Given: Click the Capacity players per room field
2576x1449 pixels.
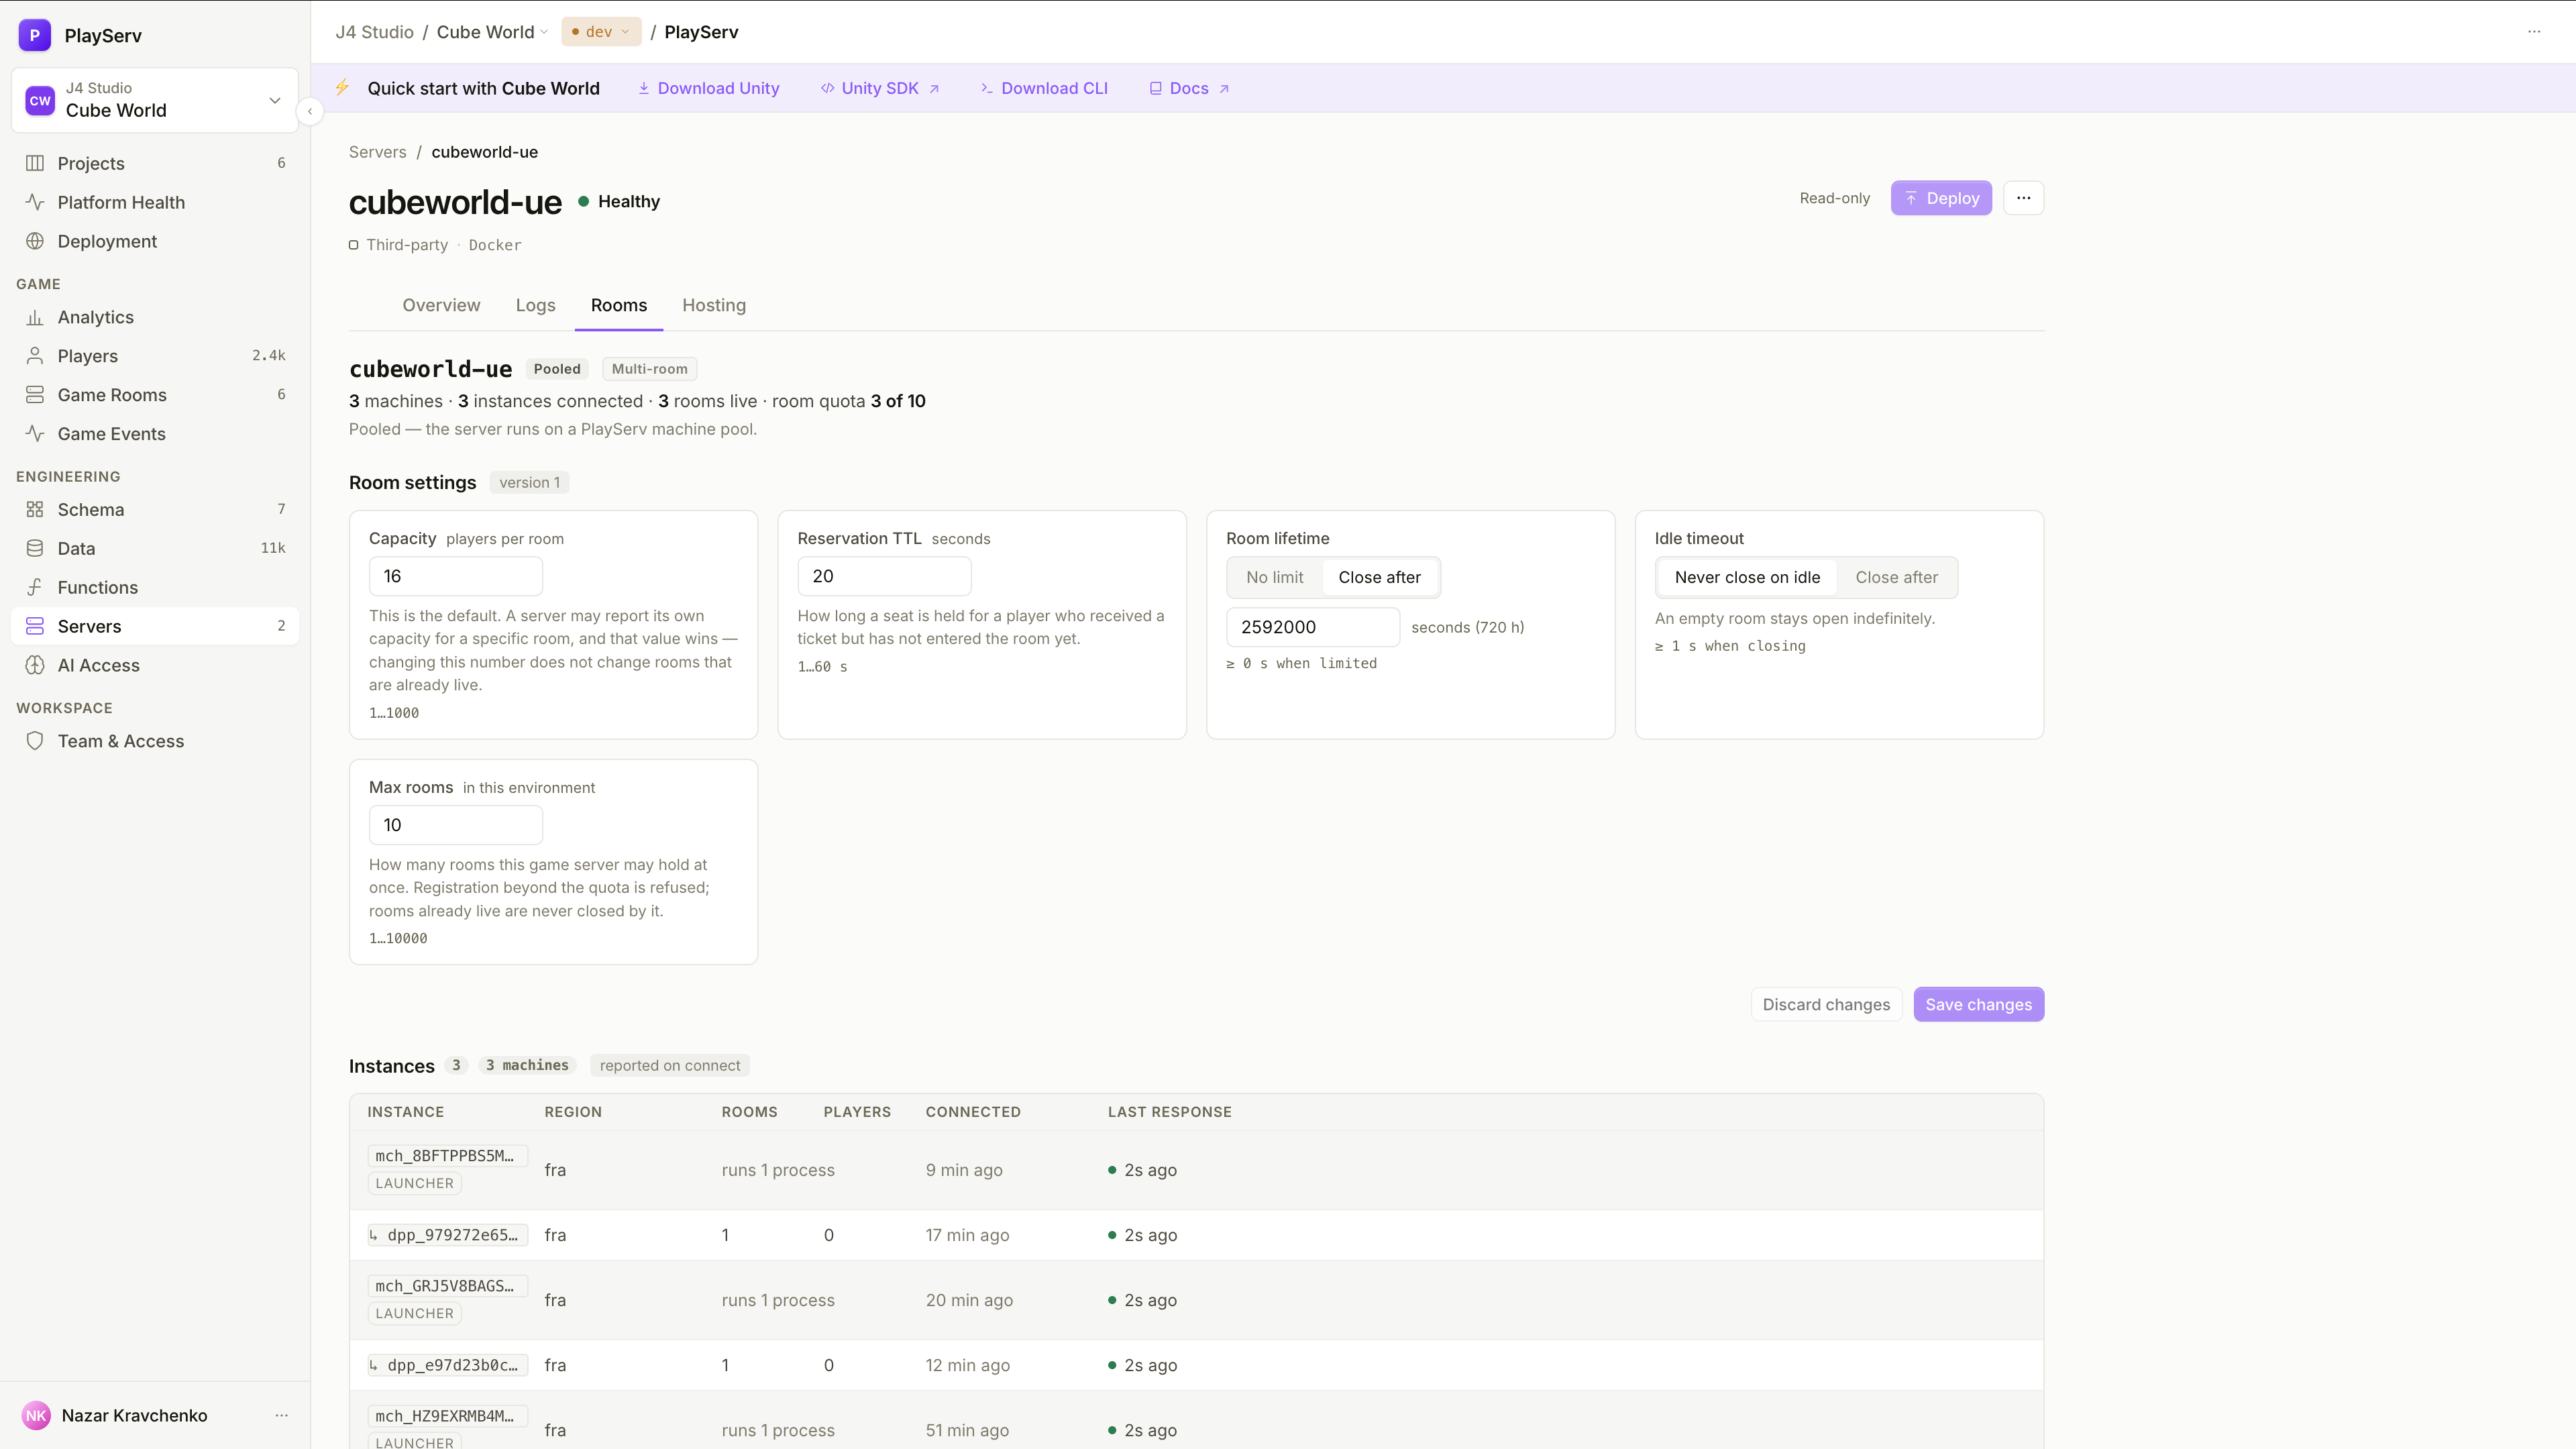Looking at the screenshot, I should [455, 576].
